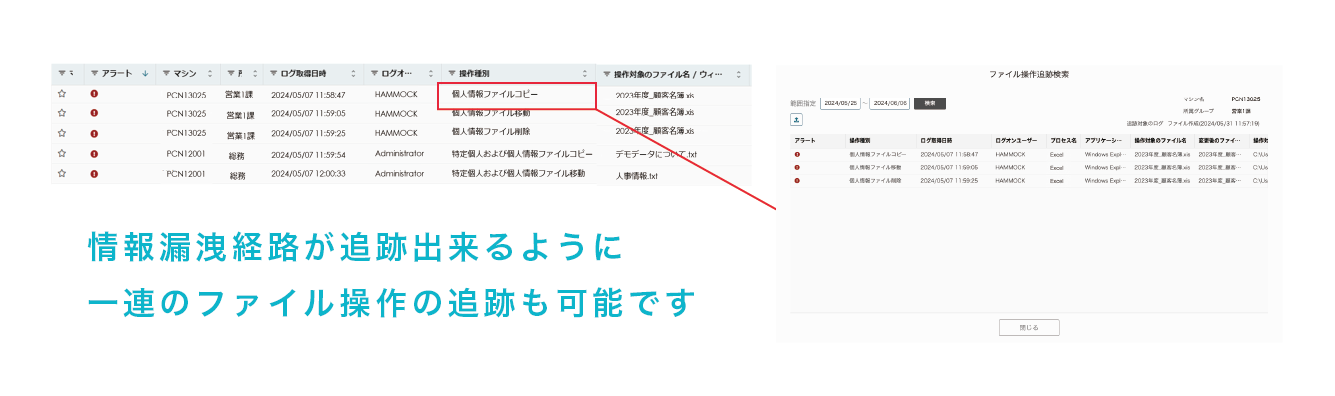Click 2024/05/07 12:00:33 timestamp cell

pyautogui.click(x=308, y=173)
